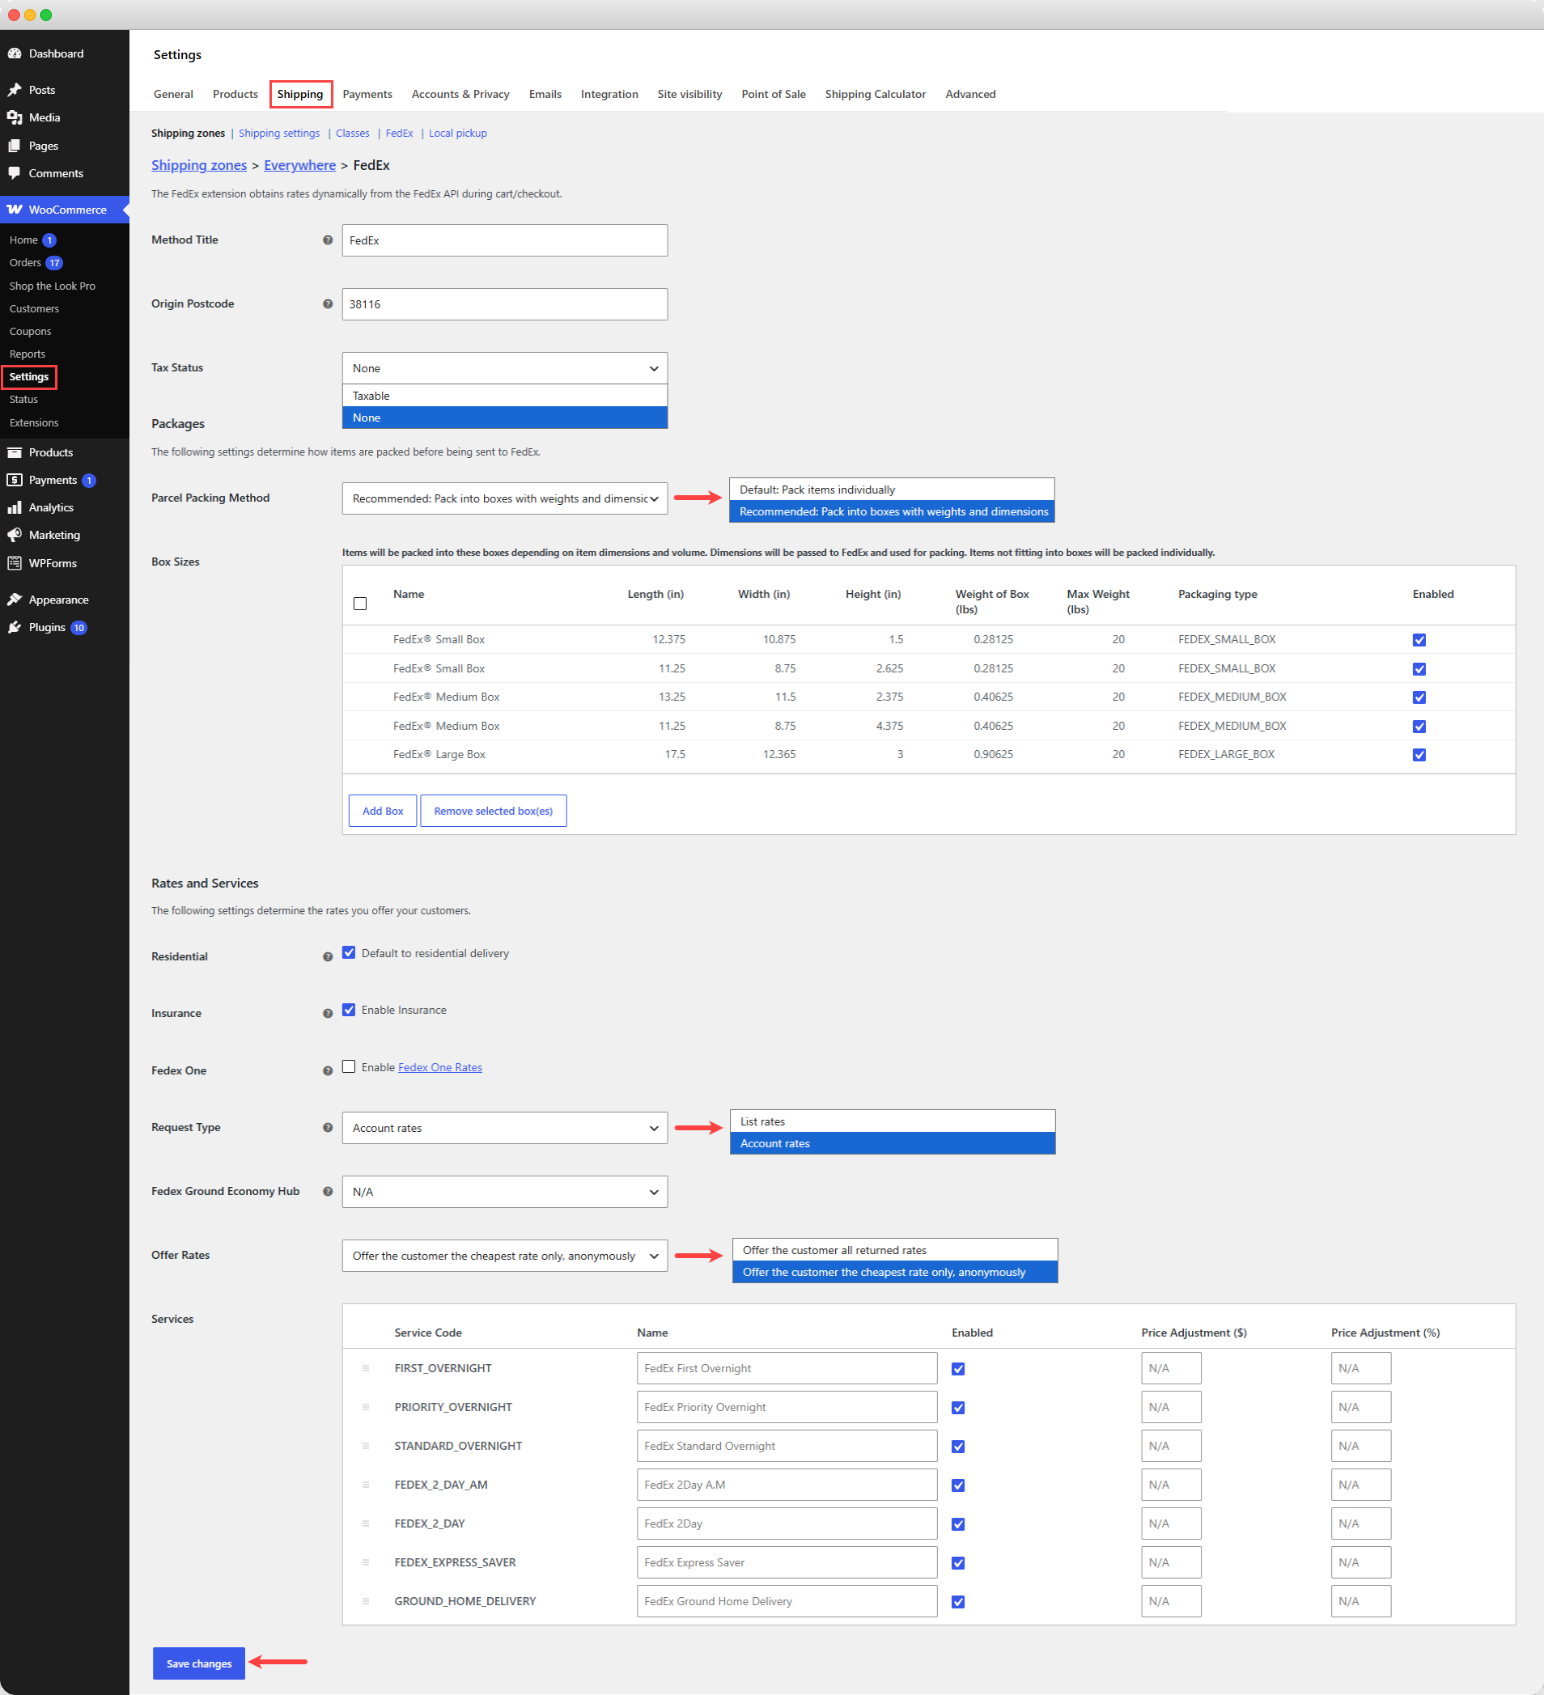The image size is (1544, 1695).
Task: Click drag handle for FIRST_OVERNIGHT service row
Action: tap(366, 1369)
